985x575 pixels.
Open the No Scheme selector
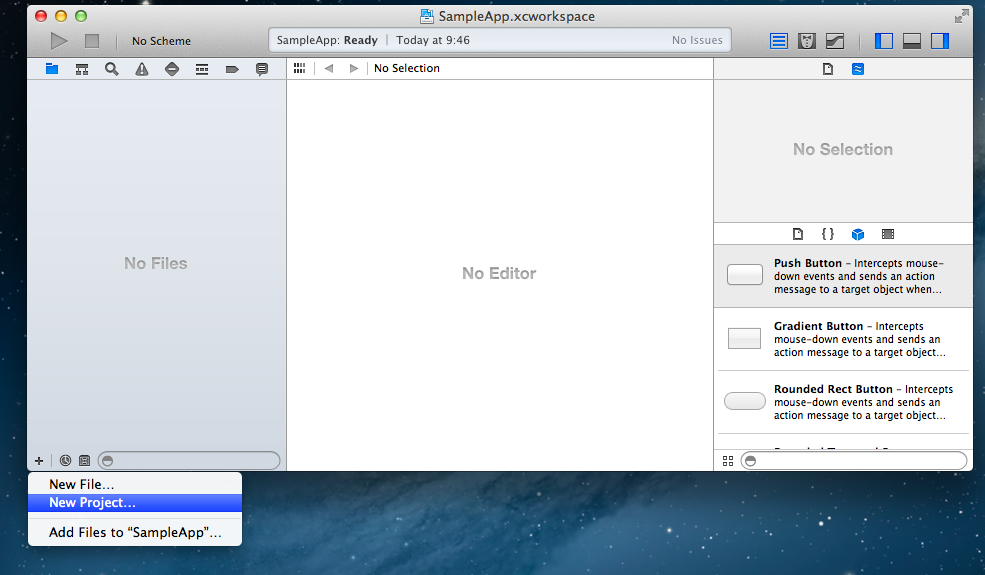pos(161,41)
